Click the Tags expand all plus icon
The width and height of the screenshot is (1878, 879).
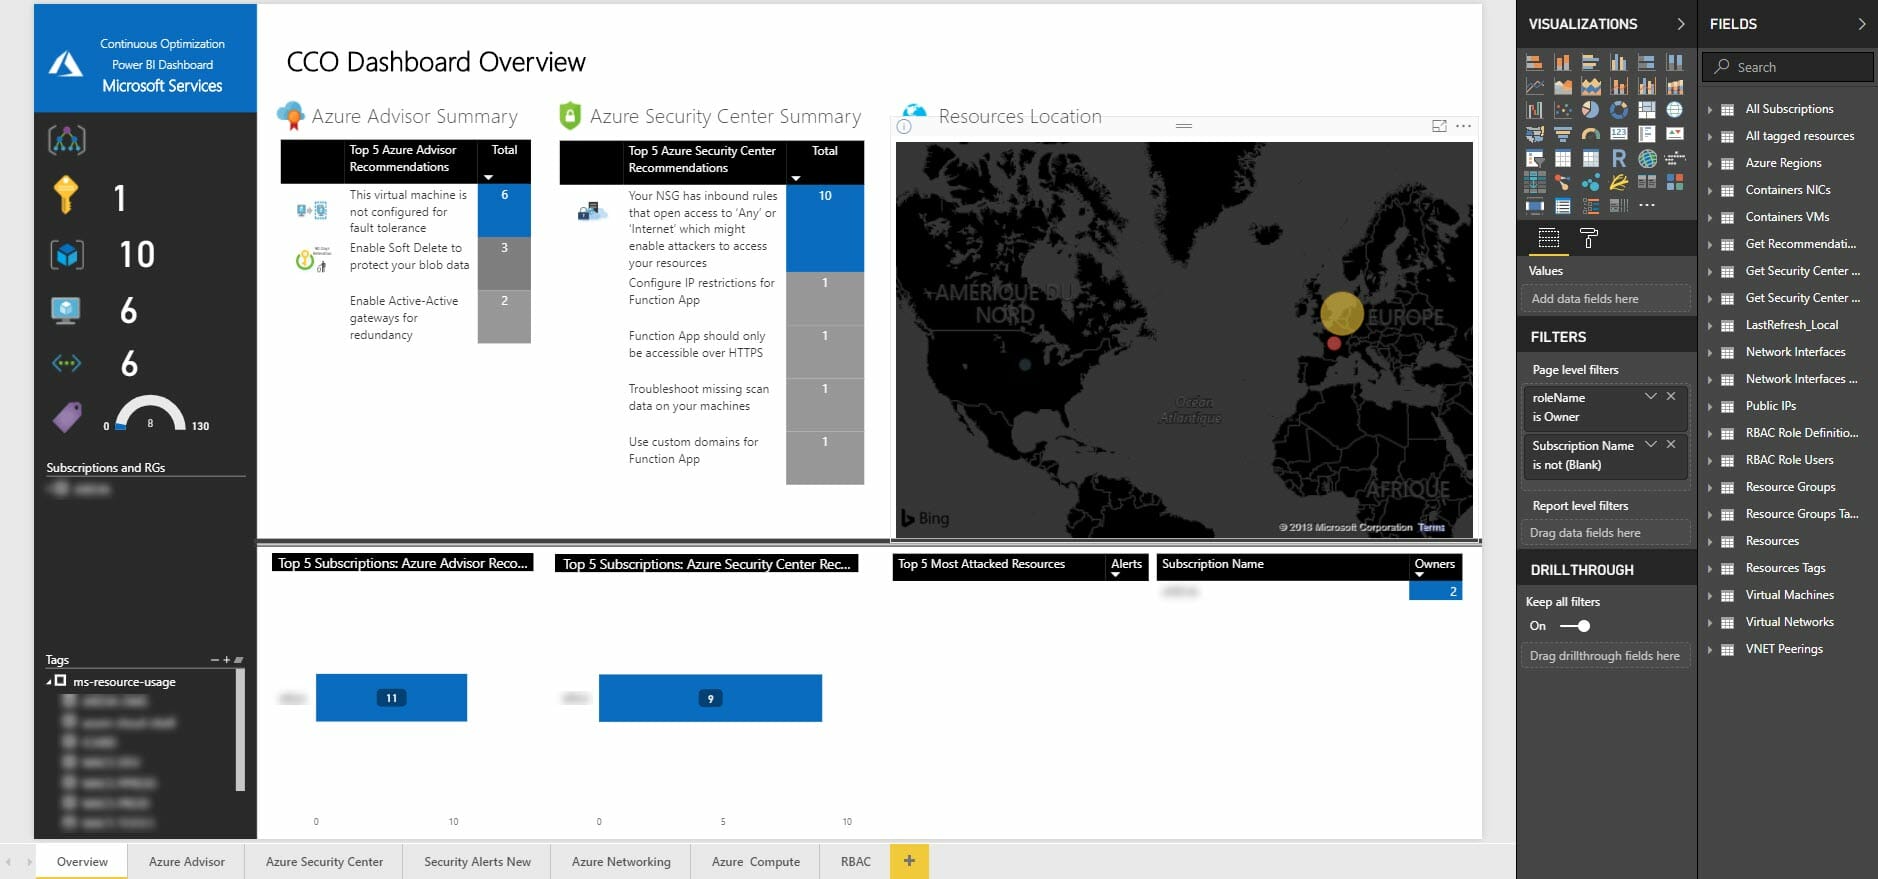[227, 660]
